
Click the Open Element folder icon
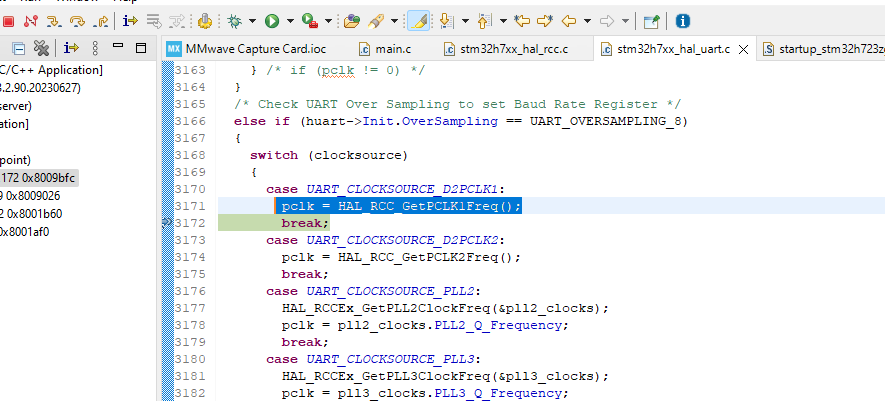click(x=352, y=21)
